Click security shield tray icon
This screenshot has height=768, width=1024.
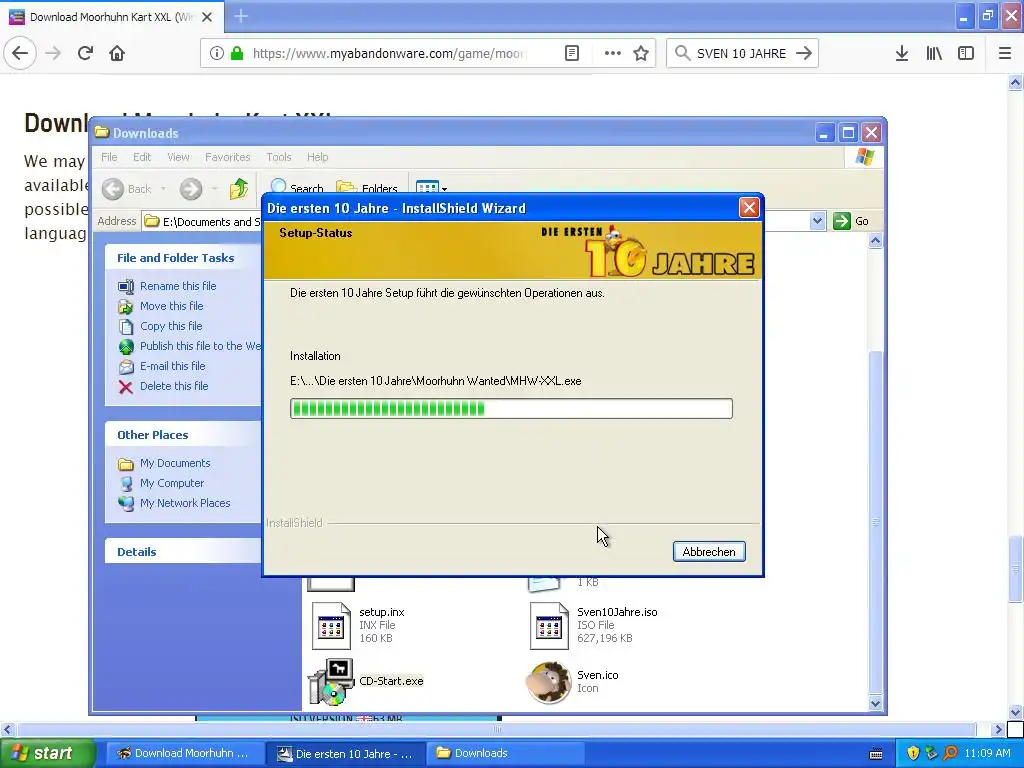[x=913, y=753]
